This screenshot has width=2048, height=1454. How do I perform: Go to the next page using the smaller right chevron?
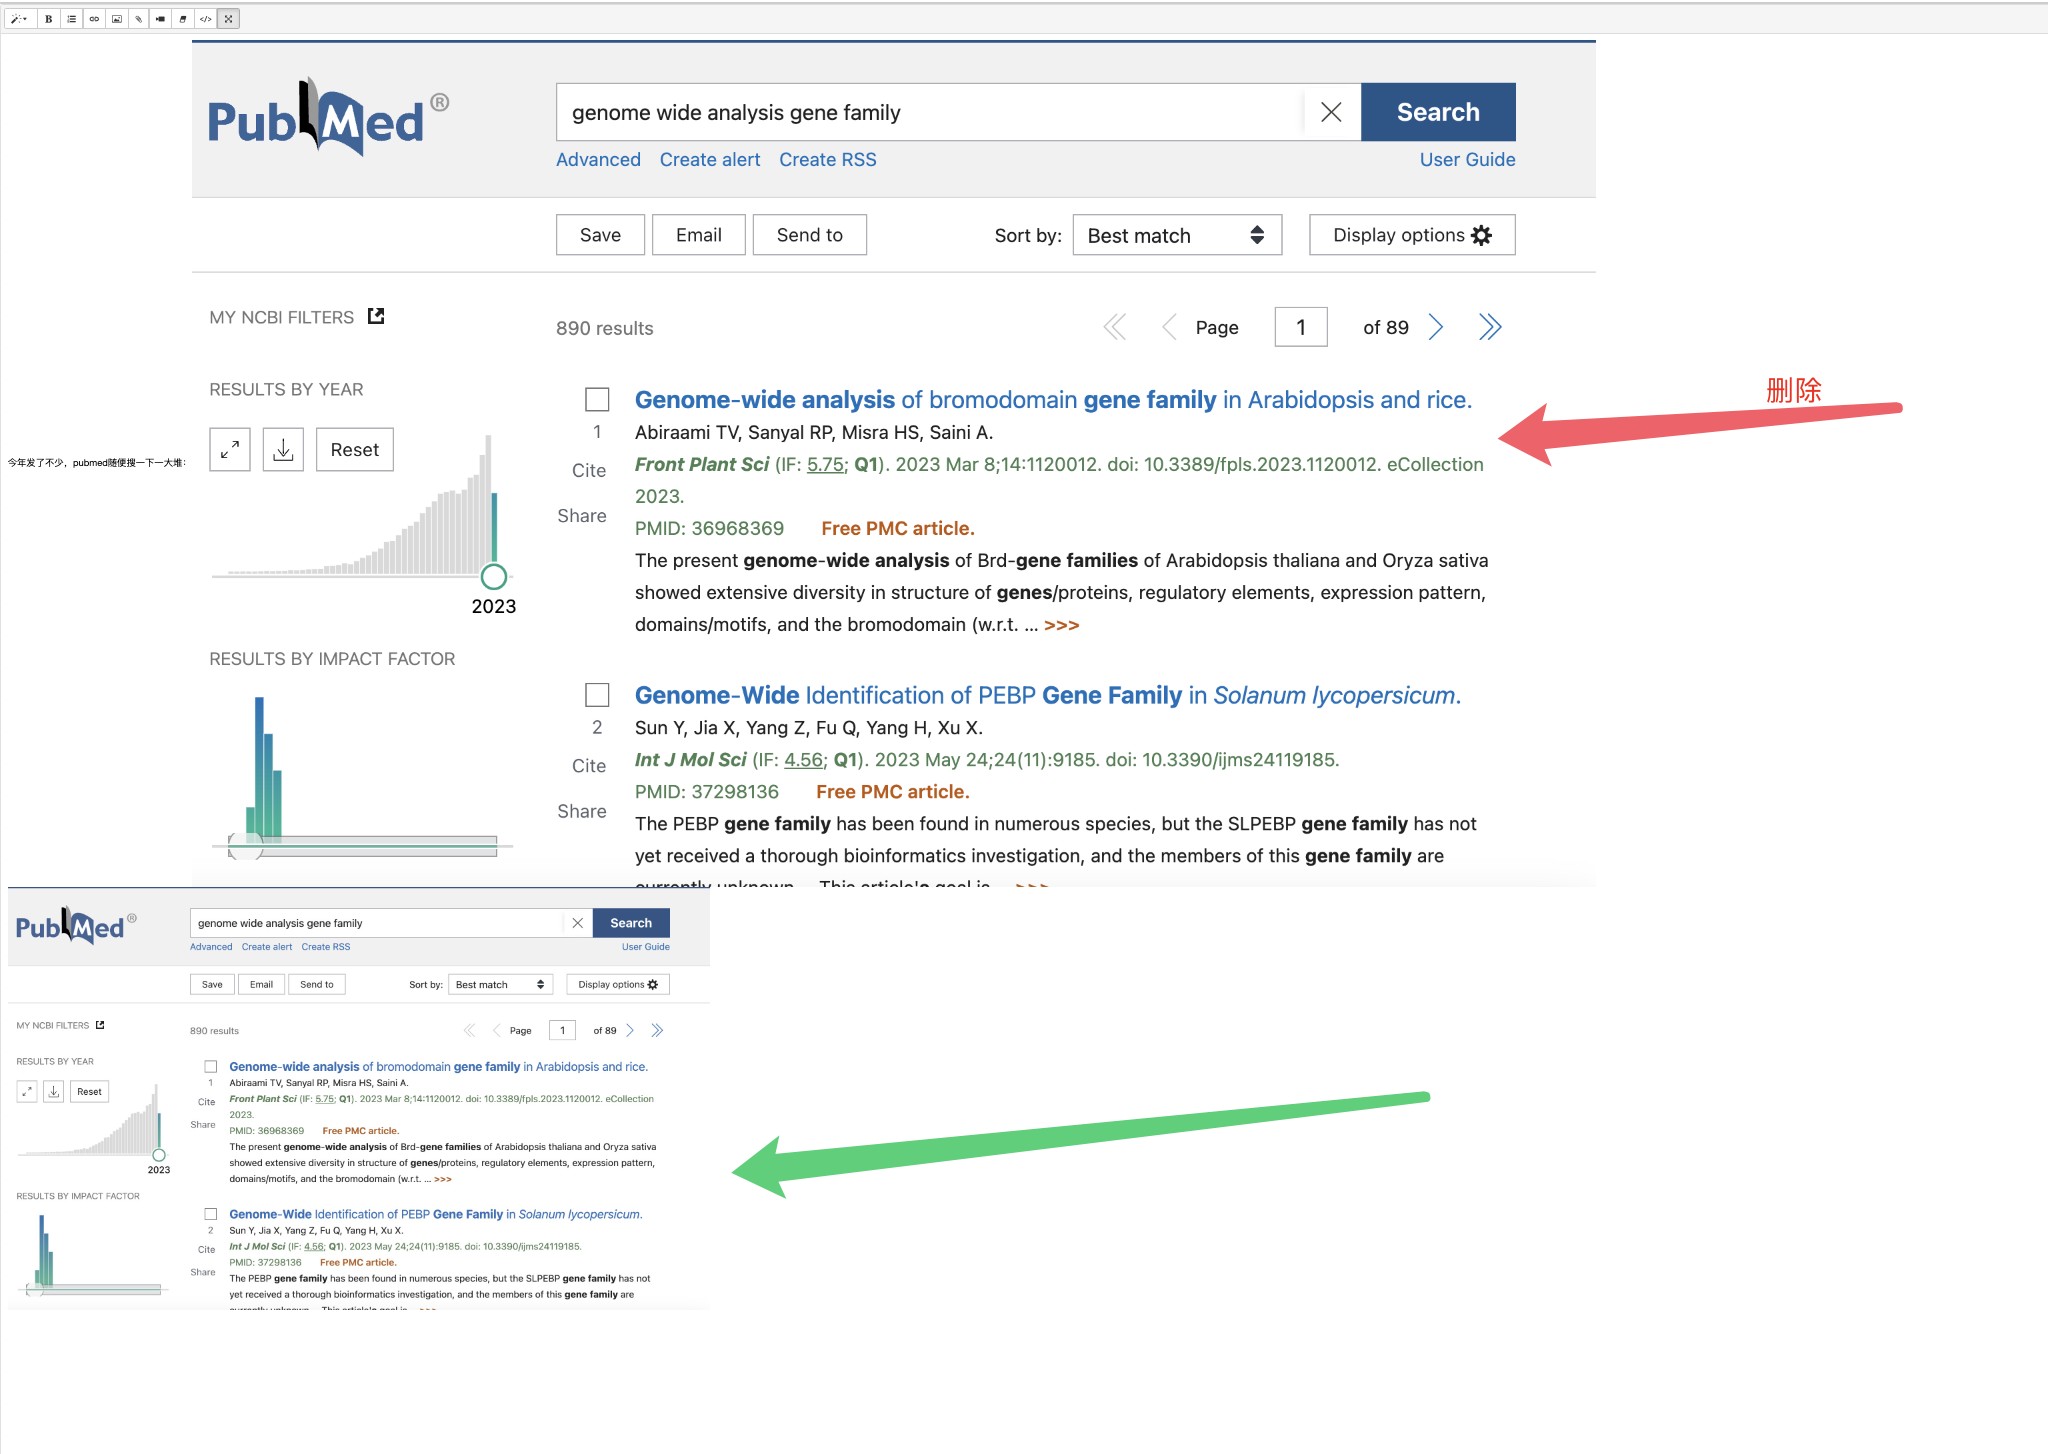[630, 1030]
